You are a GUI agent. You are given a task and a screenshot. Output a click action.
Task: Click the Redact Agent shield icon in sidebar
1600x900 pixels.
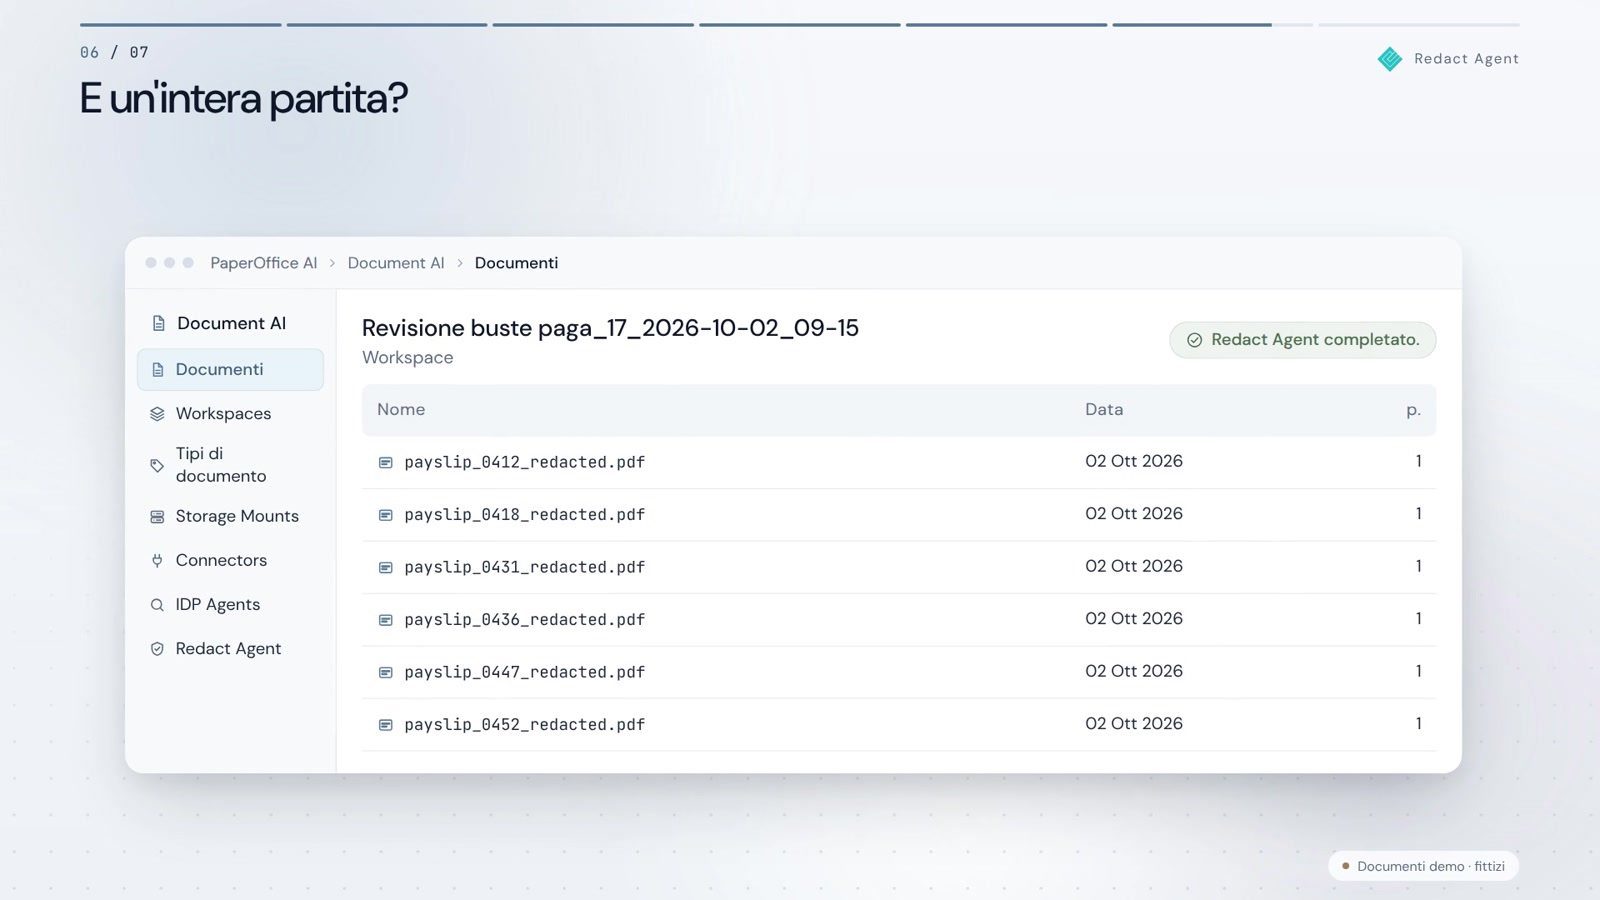(x=157, y=649)
